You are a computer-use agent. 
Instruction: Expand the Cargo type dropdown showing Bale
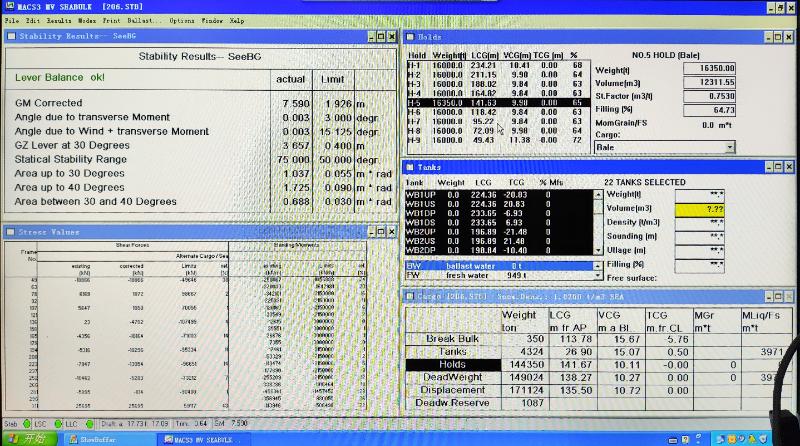coord(729,147)
